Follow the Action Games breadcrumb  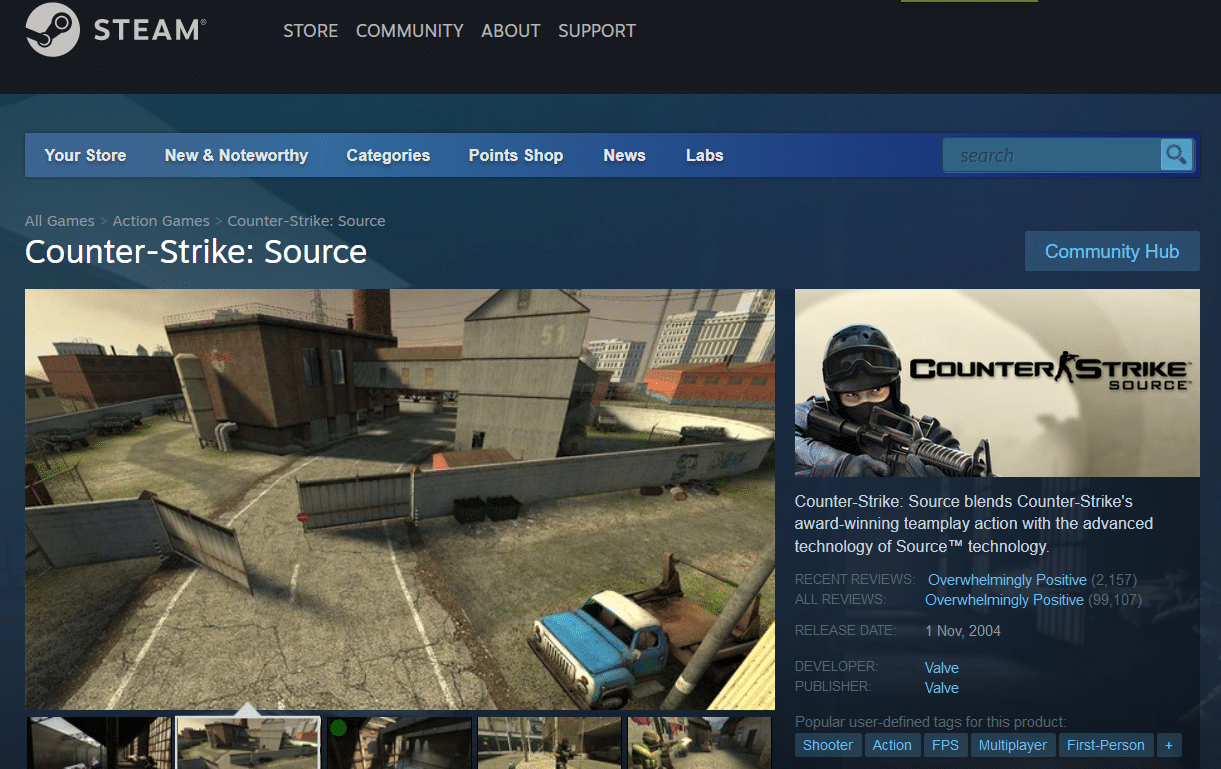pyautogui.click(x=161, y=221)
